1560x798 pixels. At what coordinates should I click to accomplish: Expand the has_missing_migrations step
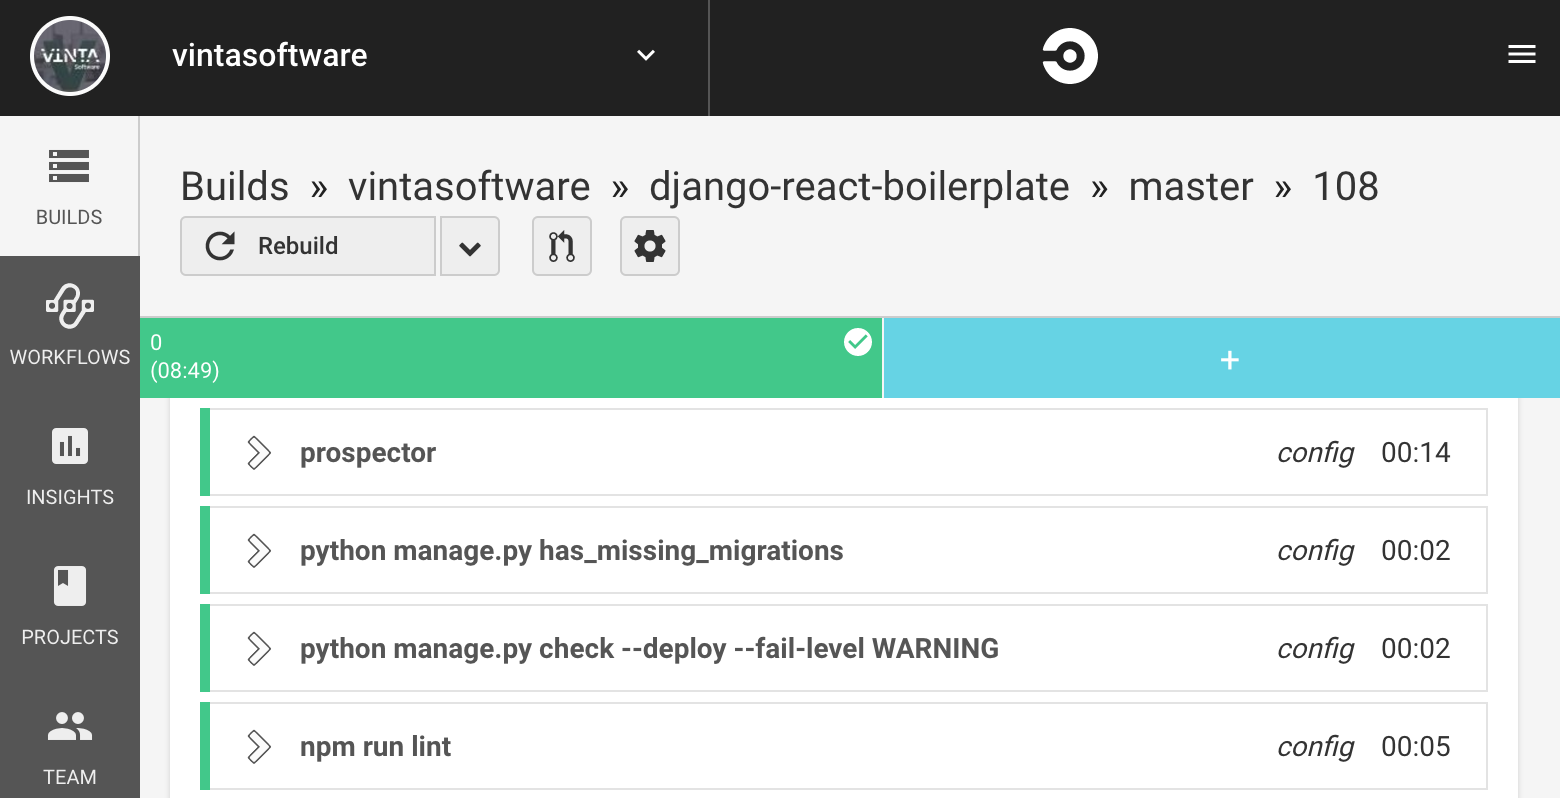[259, 551]
